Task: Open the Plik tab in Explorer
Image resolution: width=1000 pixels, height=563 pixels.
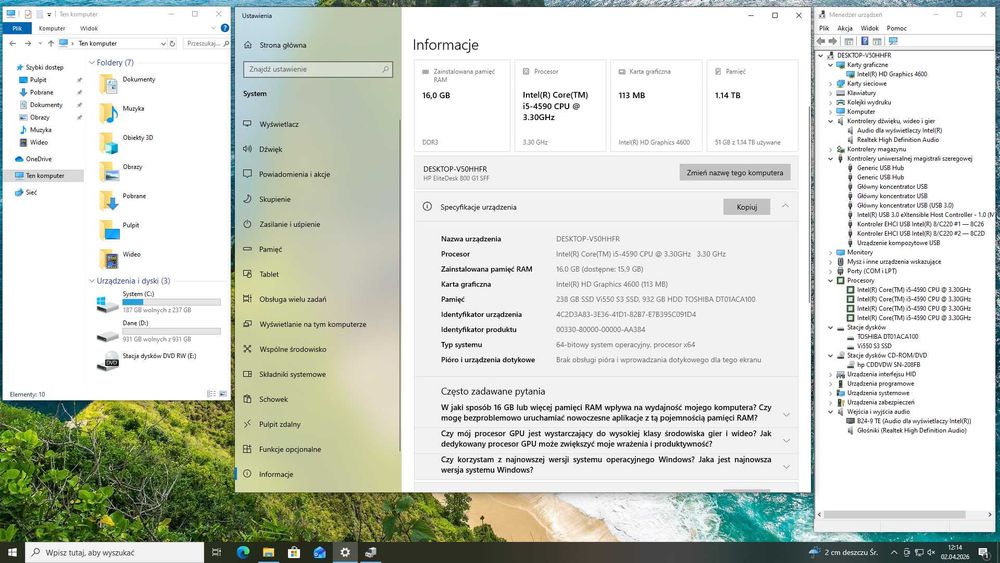Action: coord(17,28)
